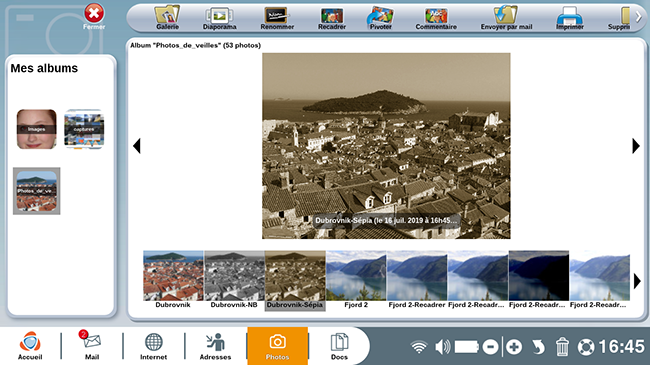The image size is (650, 365).
Task: Select the Dubrovnik-NB thumbnail
Action: [x=234, y=280]
